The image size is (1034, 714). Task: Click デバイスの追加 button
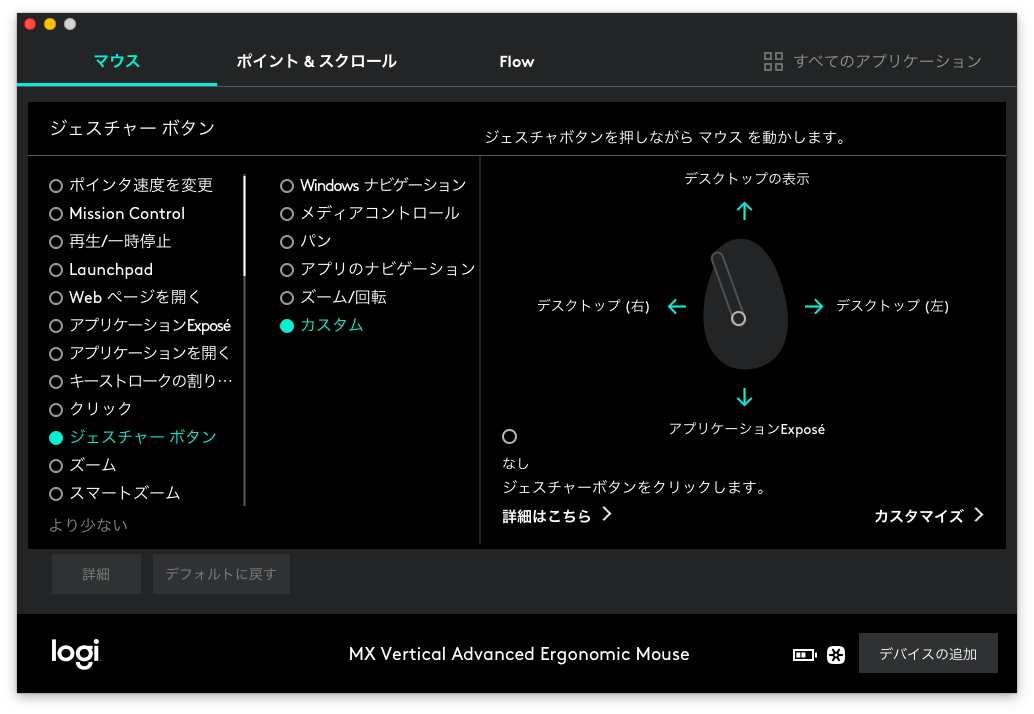pos(928,653)
